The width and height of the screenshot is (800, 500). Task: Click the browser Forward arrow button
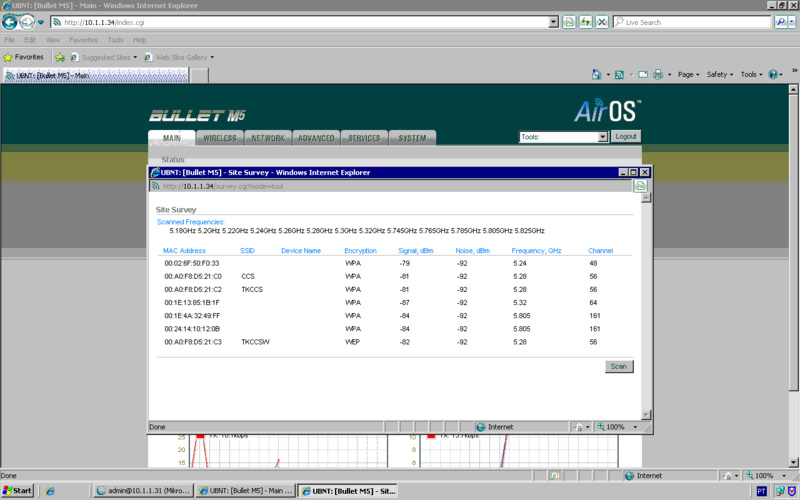[x=27, y=22]
